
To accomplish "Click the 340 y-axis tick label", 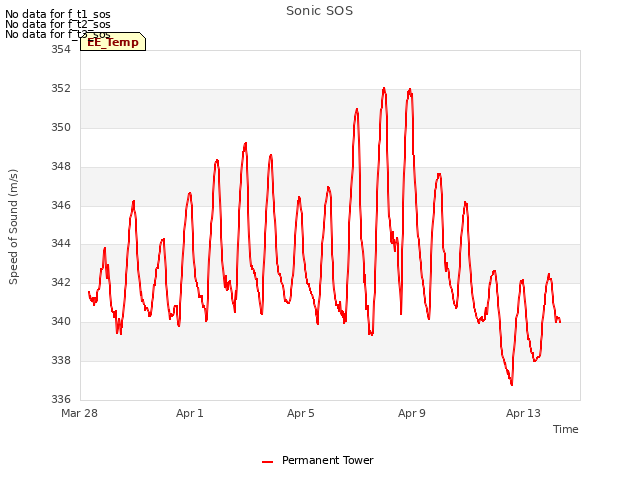I will [61, 322].
